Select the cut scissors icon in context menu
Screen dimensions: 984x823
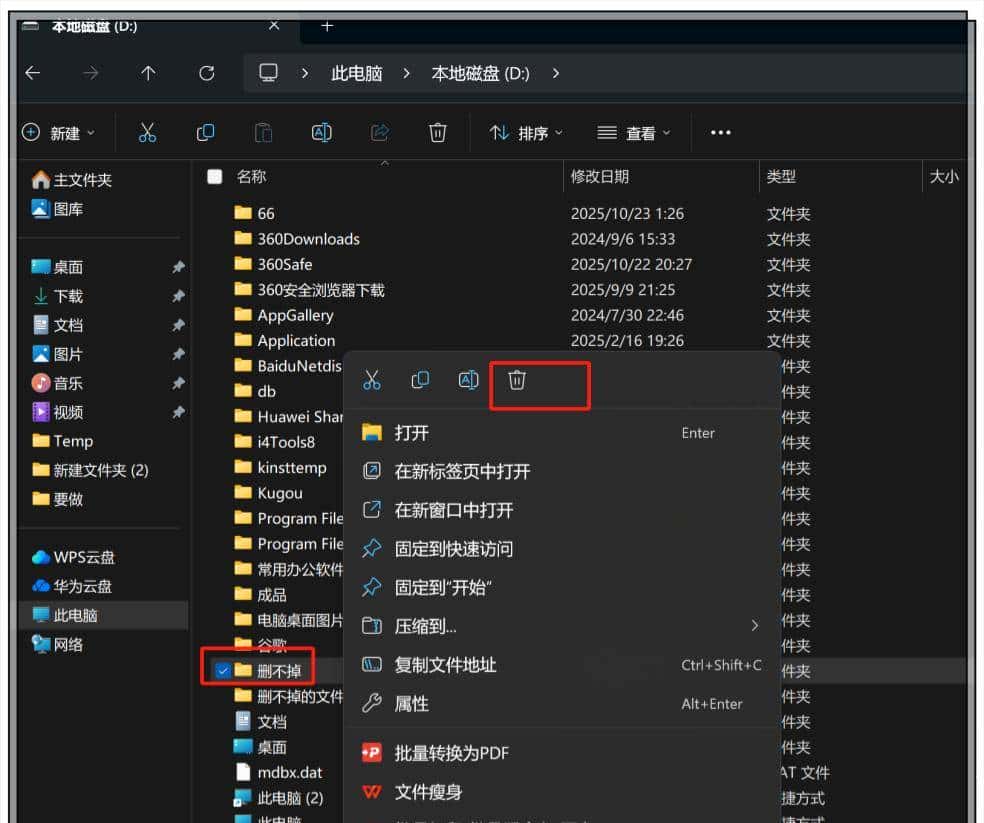pos(372,380)
